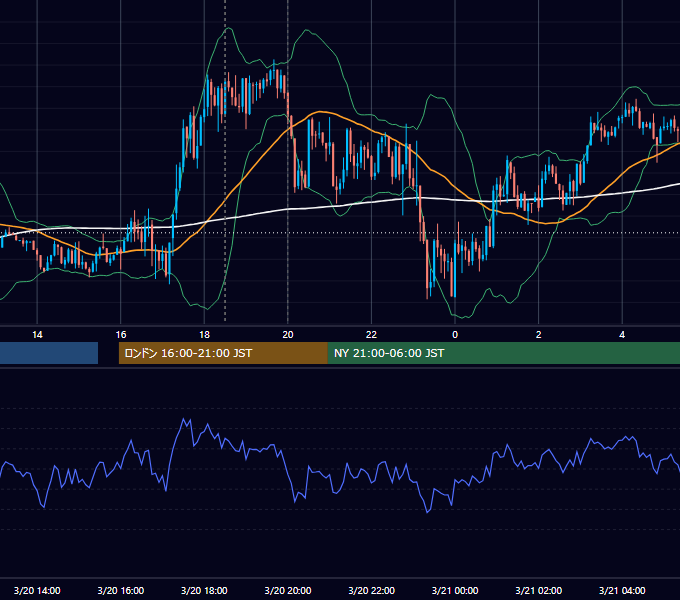Image resolution: width=680 pixels, height=600 pixels.
Task: Click the hour label 16 on the time axis
Action: pyautogui.click(x=121, y=335)
